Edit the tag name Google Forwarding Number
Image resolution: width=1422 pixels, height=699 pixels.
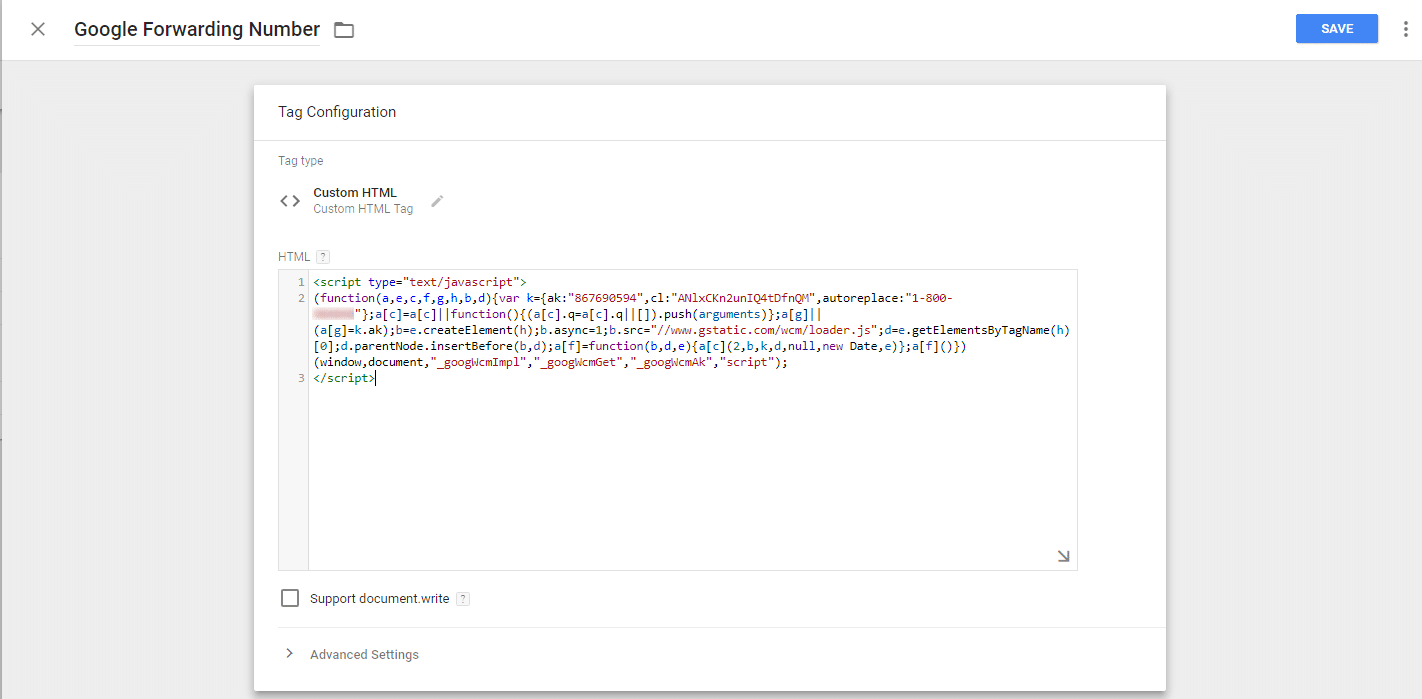(x=197, y=29)
